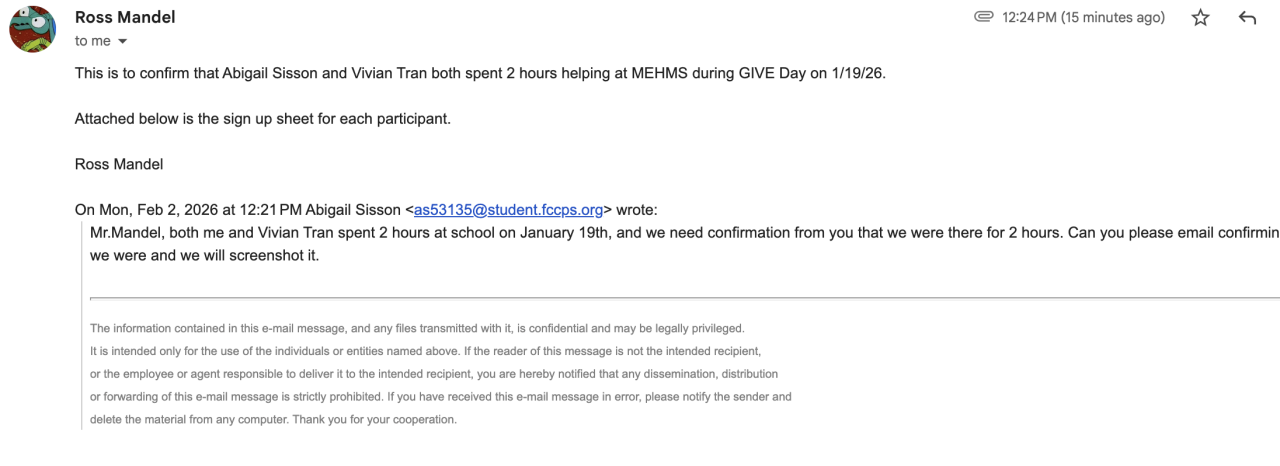
Task: Click the Ross Mandel signature in body
Action: pyautogui.click(x=119, y=164)
